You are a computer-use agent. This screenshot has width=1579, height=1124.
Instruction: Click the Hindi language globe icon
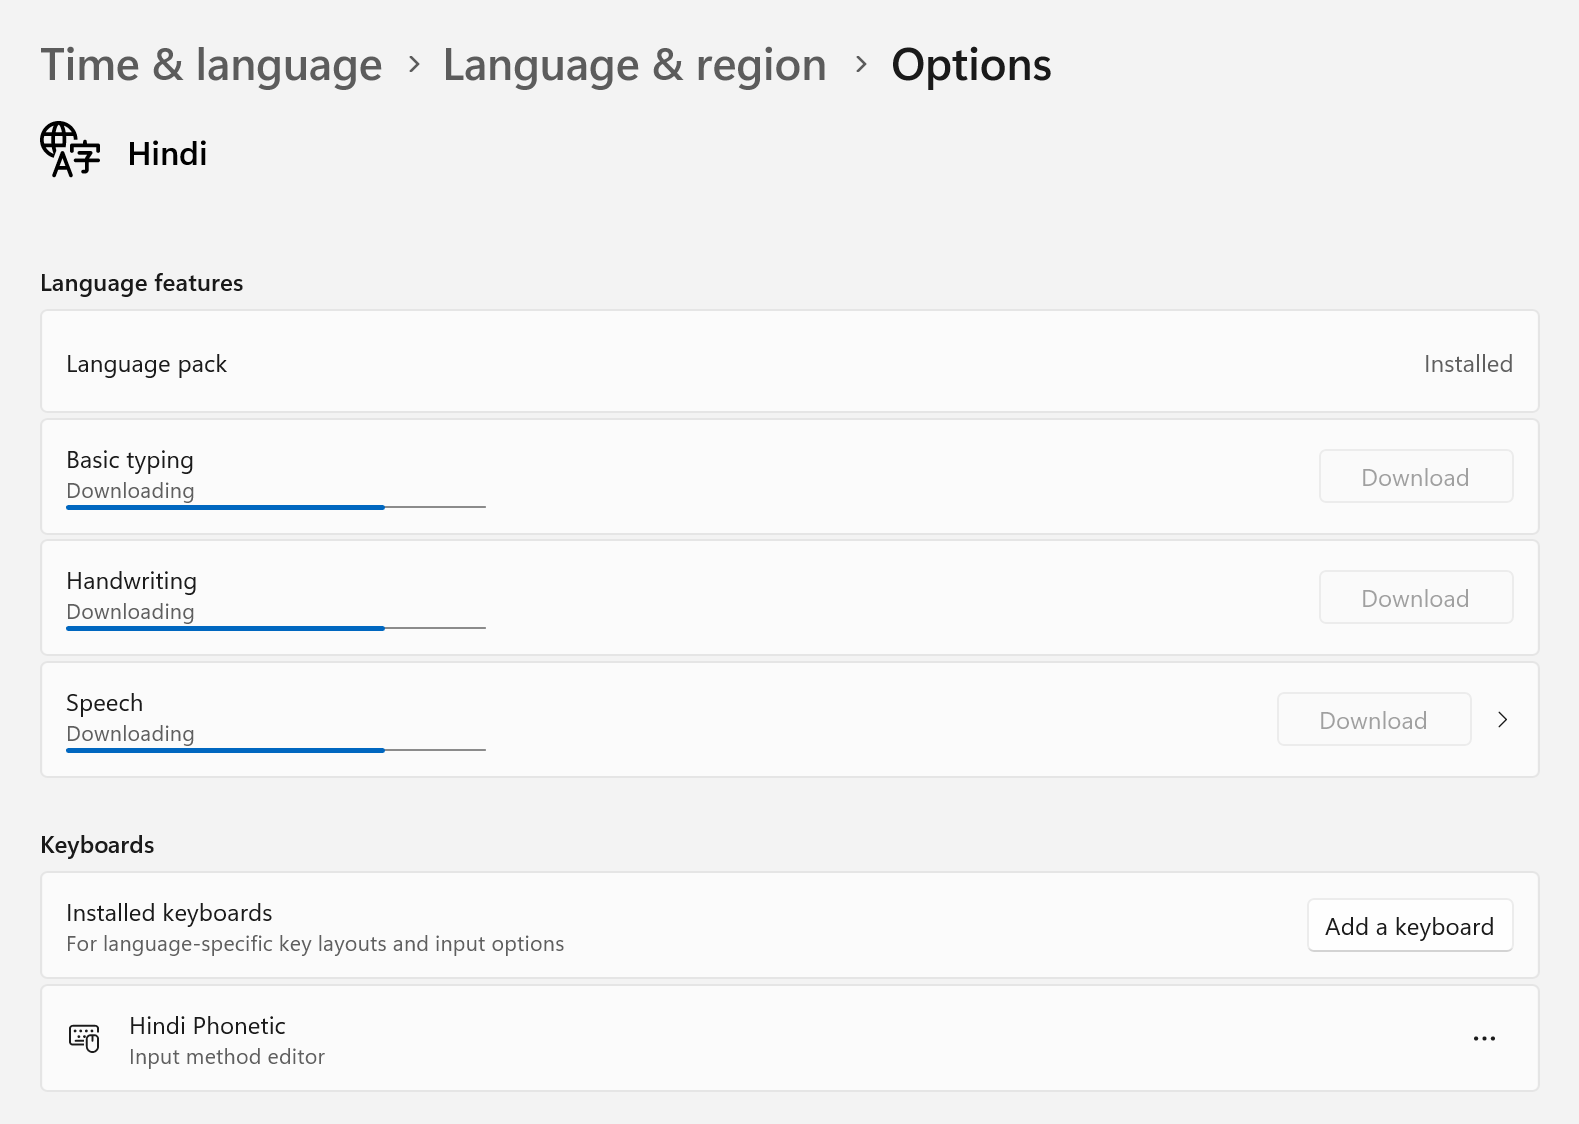click(70, 150)
